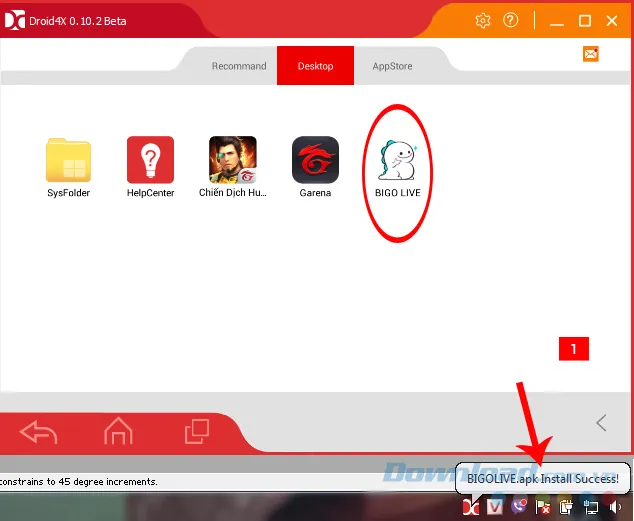Click the help question mark icon
This screenshot has width=634, height=521.
pos(511,20)
